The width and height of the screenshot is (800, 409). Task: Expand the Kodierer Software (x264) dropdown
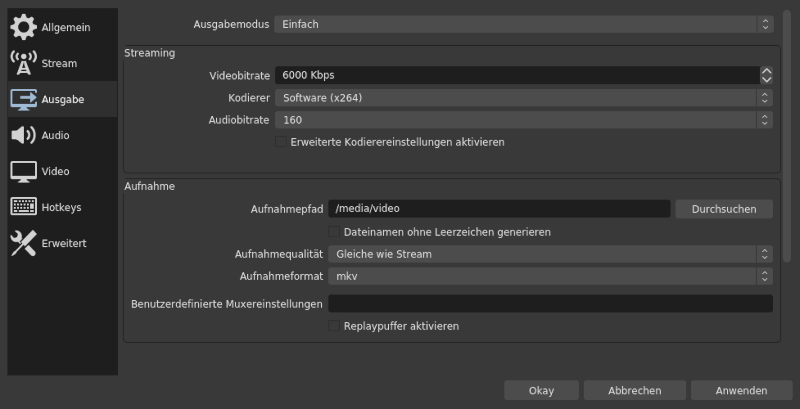pos(523,98)
